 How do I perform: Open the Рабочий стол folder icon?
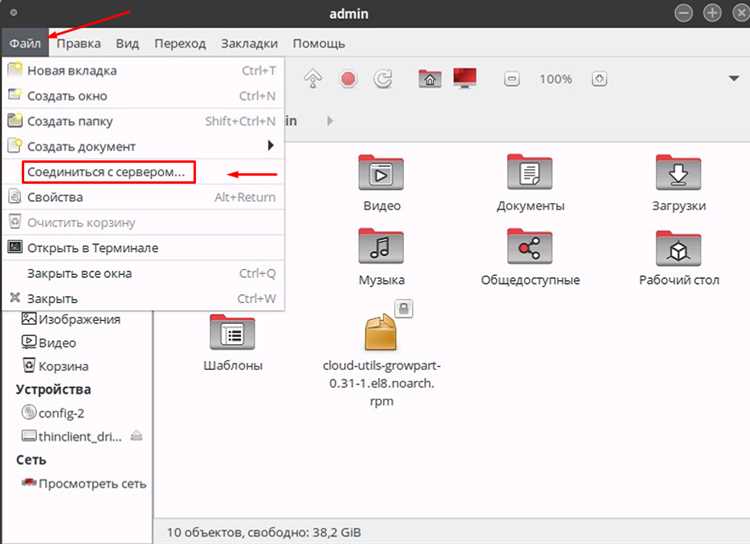tap(679, 248)
